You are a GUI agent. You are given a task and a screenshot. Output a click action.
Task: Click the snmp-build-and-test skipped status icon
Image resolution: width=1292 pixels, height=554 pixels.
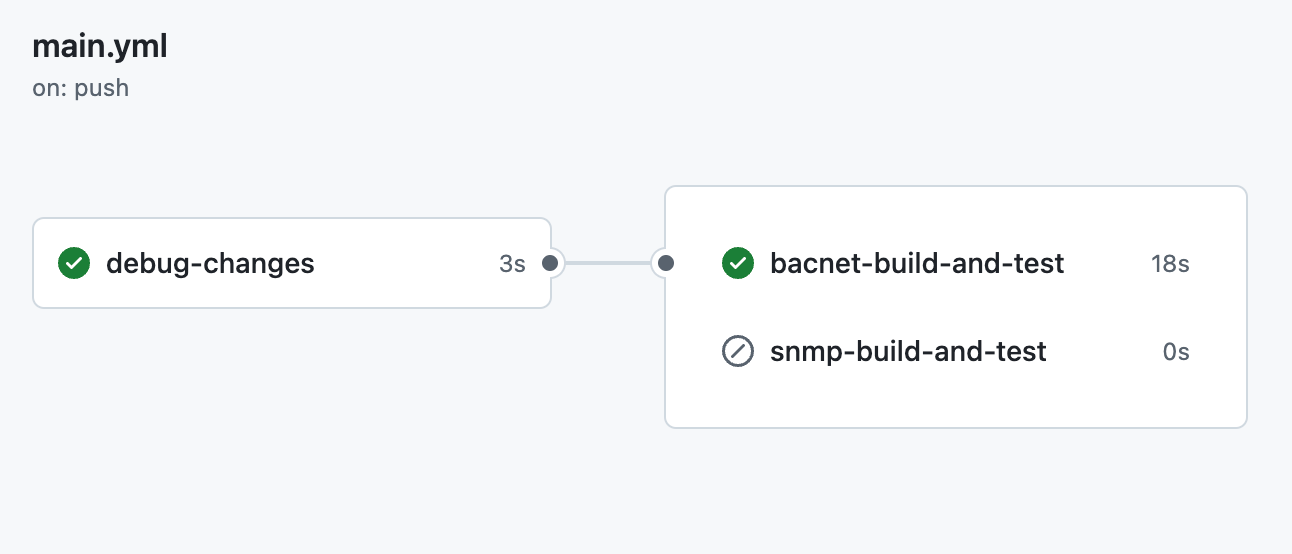(x=737, y=351)
